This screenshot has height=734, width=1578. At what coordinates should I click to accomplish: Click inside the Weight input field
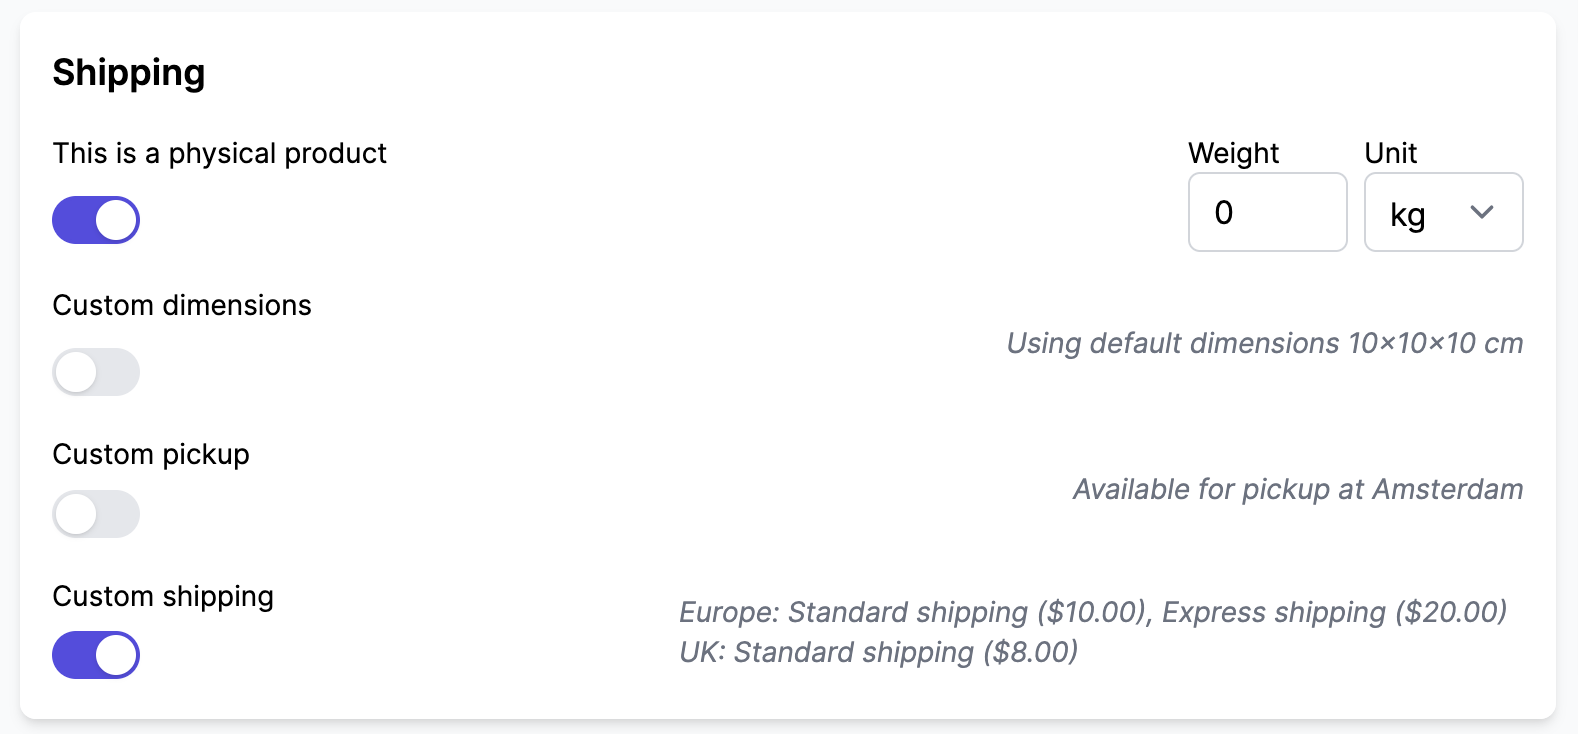(x=1267, y=212)
